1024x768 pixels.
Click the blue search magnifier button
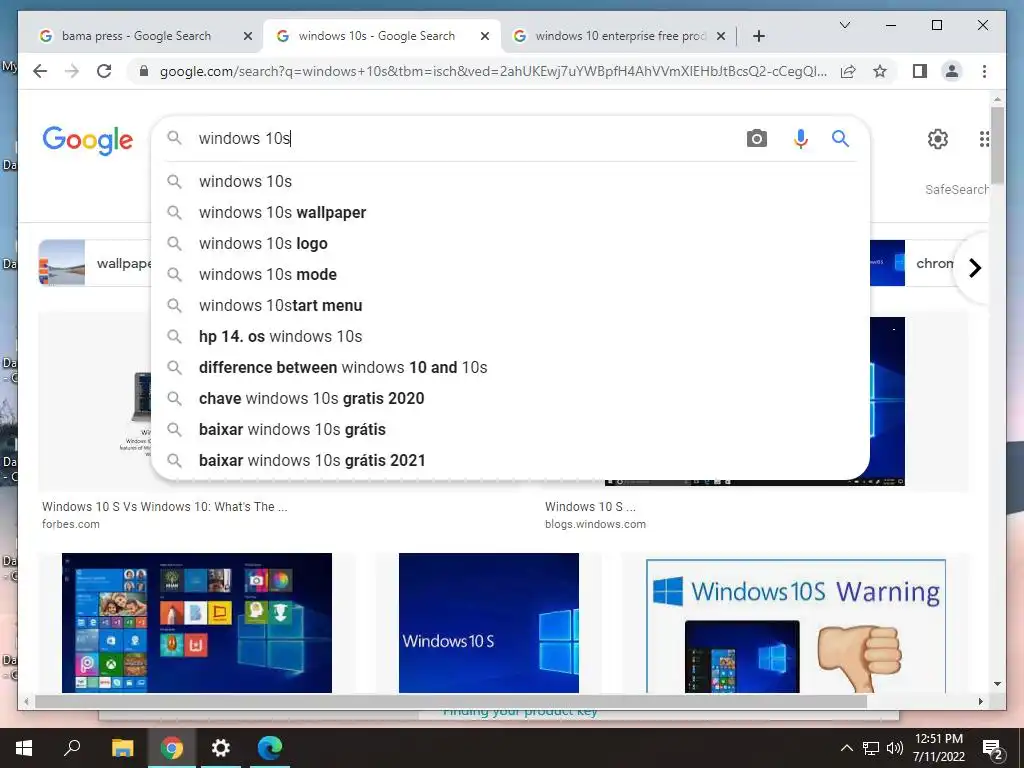(840, 138)
